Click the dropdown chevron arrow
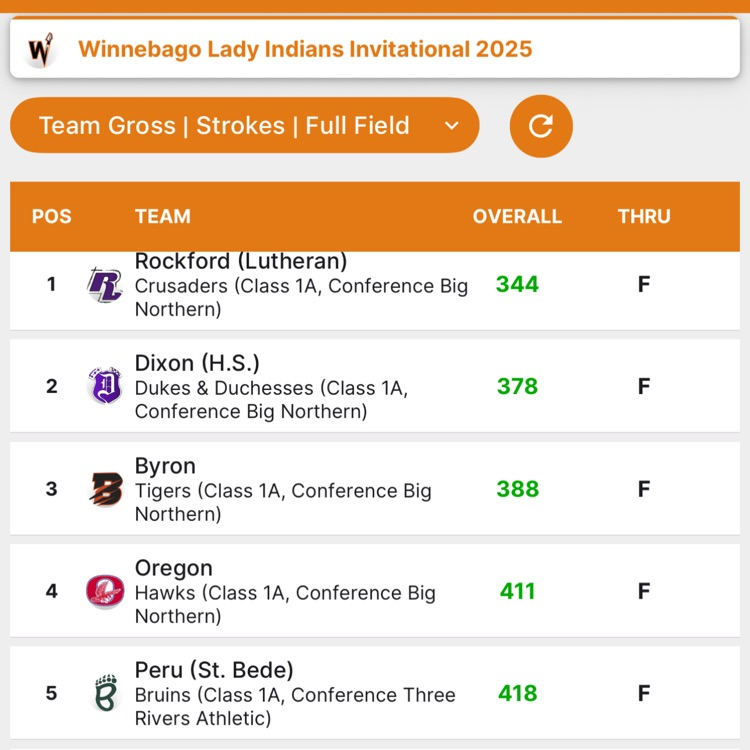 tap(452, 126)
